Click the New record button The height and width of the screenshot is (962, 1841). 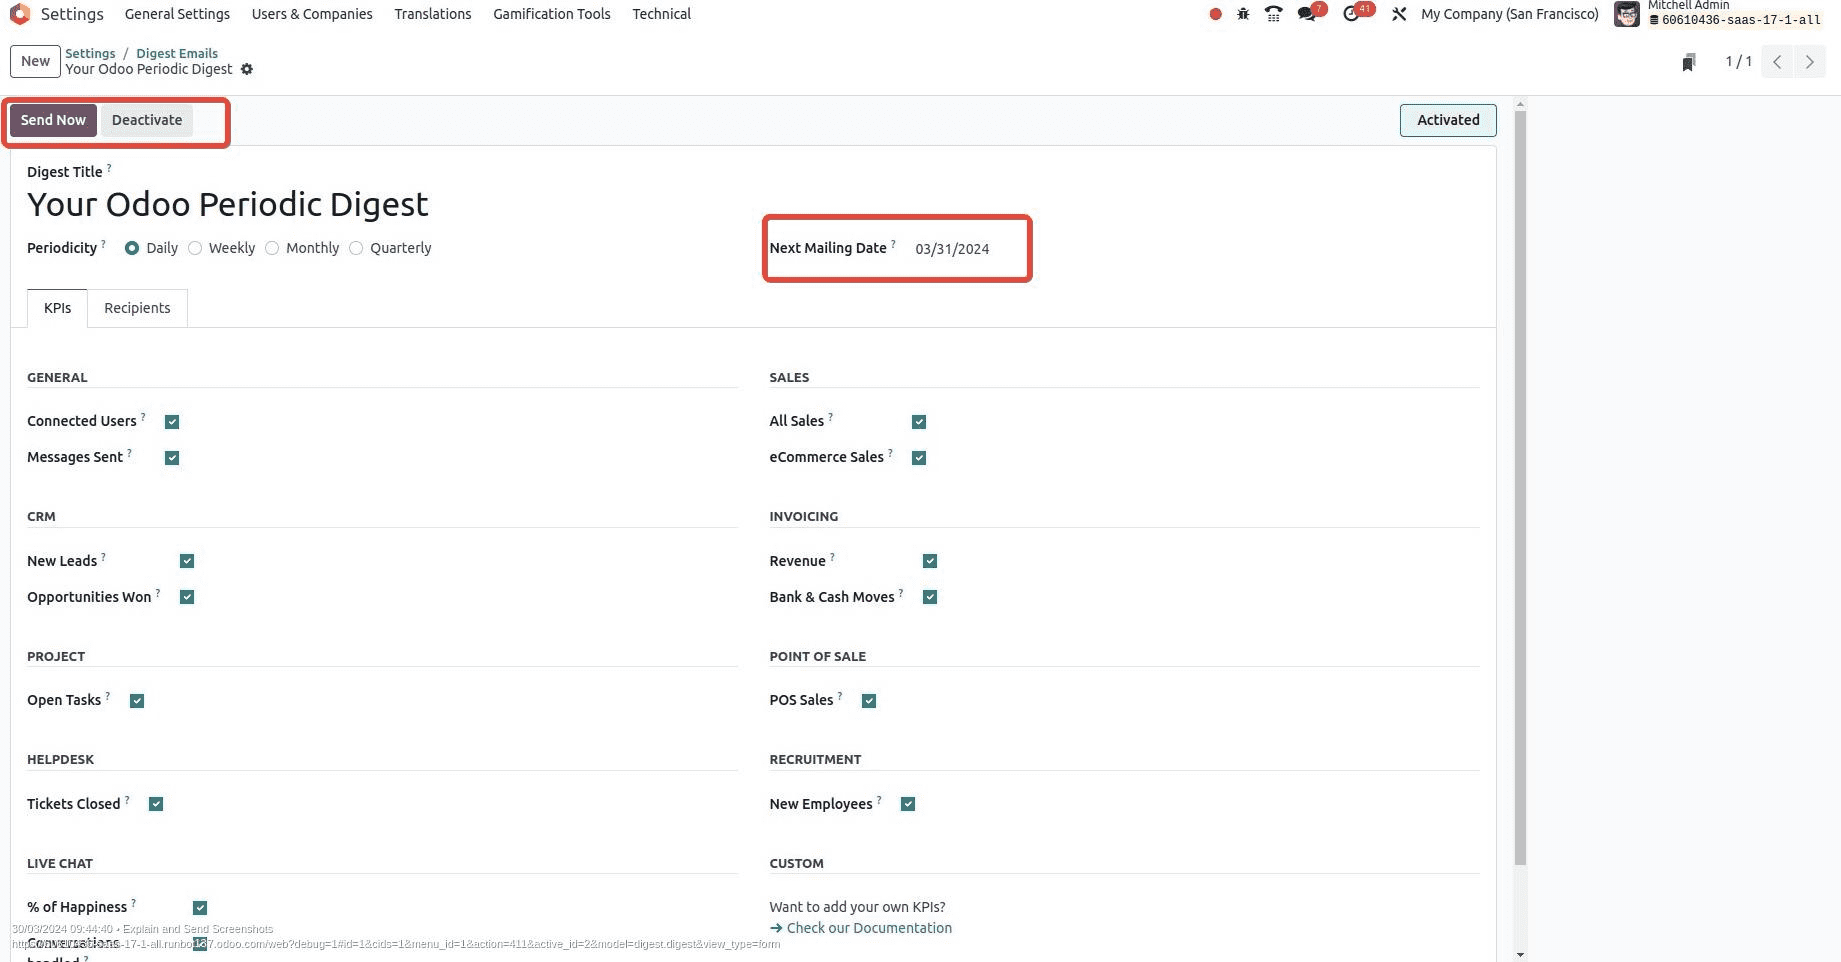pyautogui.click(x=35, y=61)
